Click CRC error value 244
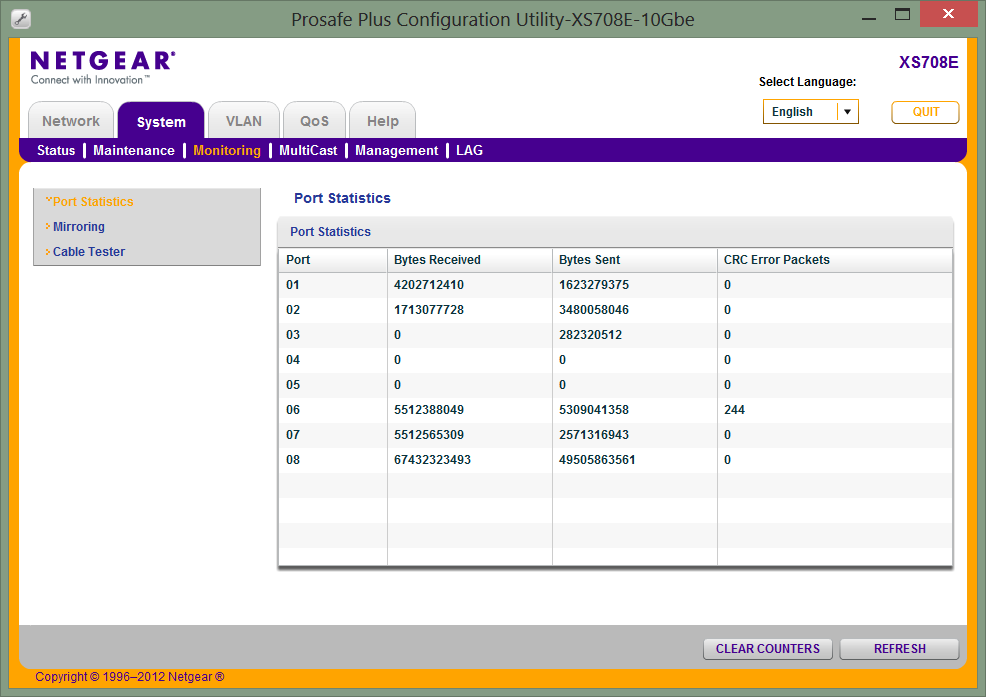Screen dimensions: 986x697 (x=734, y=410)
